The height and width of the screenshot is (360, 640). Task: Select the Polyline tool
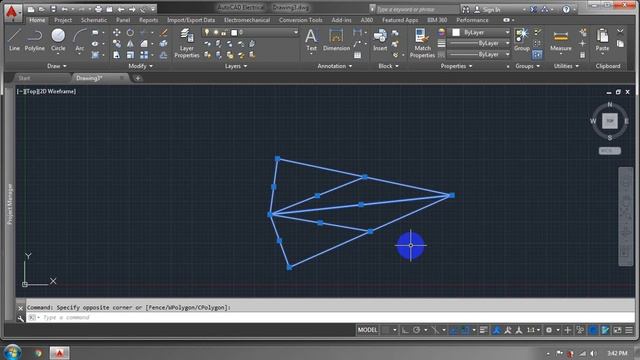coord(34,40)
